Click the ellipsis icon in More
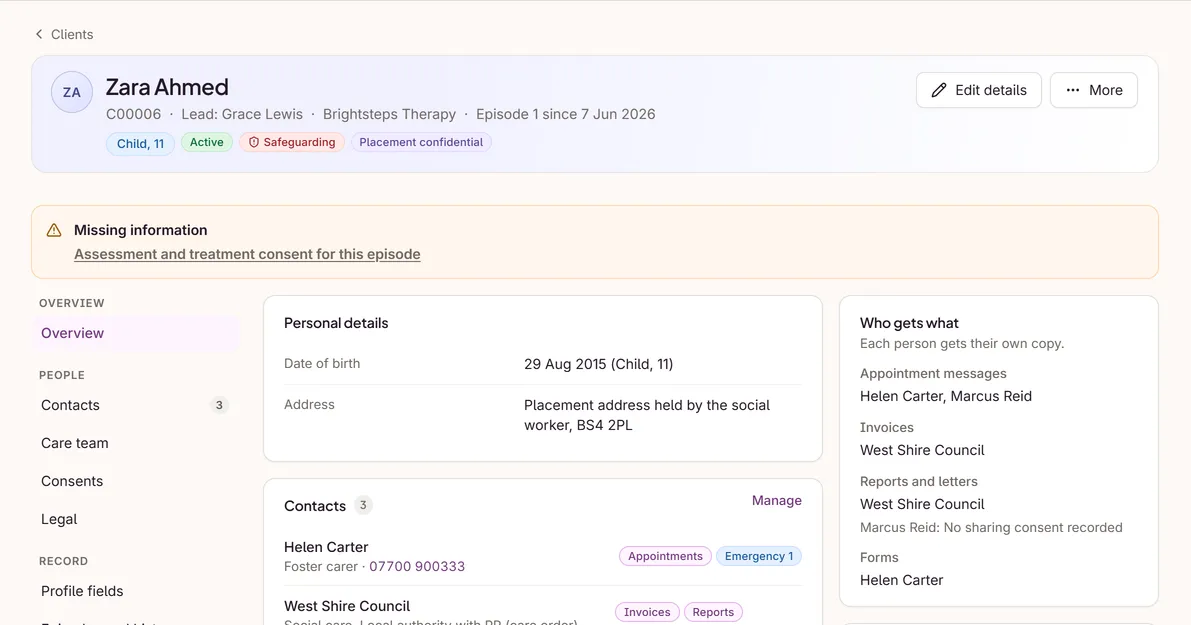Screen dimensions: 1191x625 point(1073,90)
